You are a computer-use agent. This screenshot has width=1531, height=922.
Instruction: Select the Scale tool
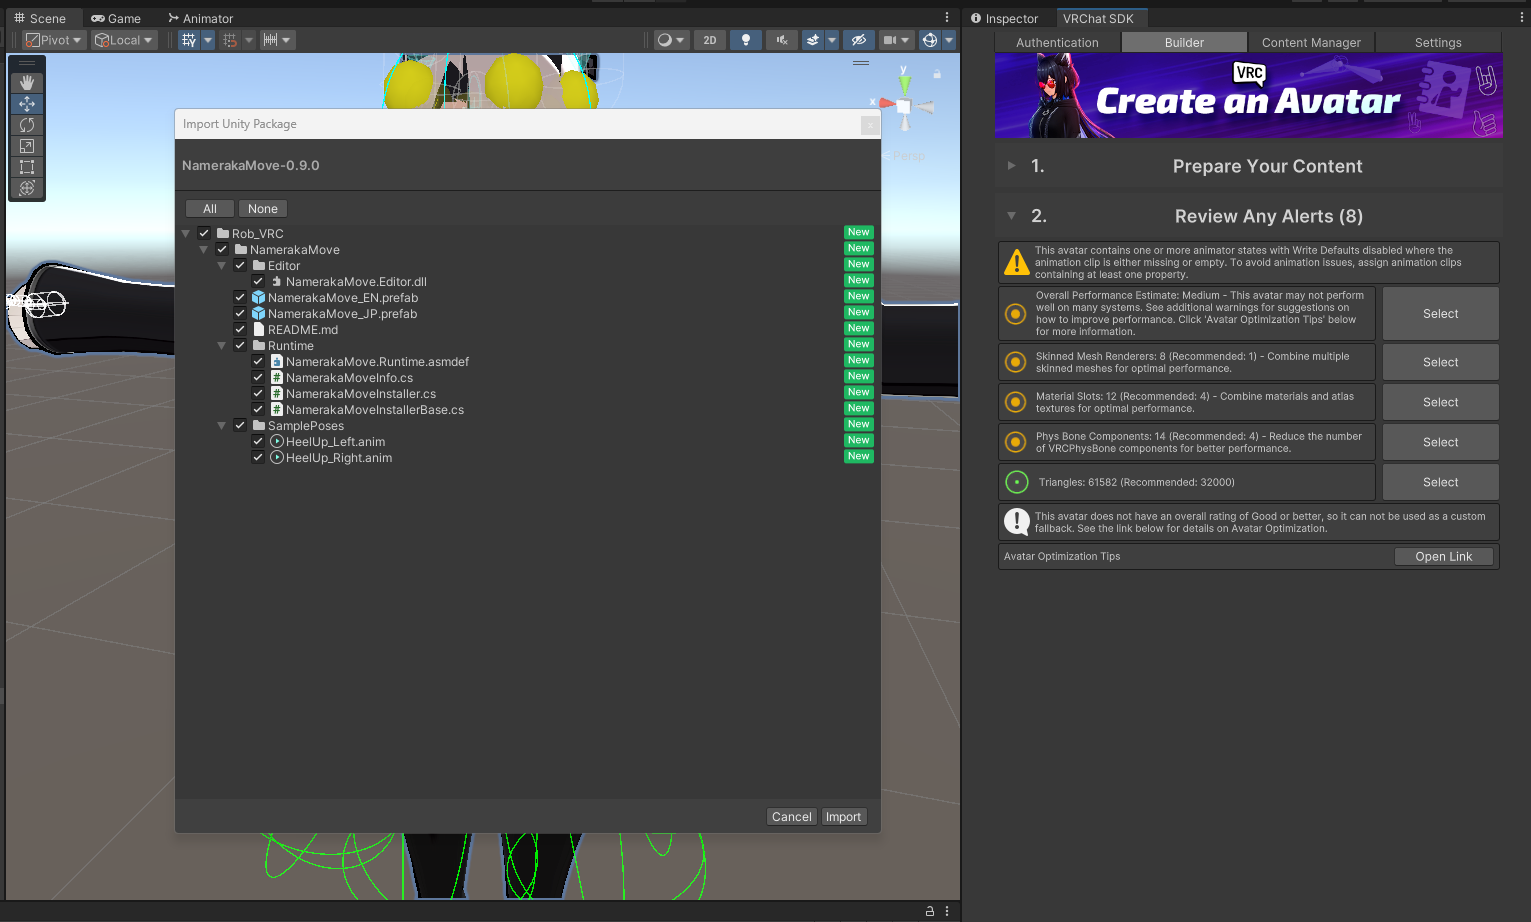(27, 146)
